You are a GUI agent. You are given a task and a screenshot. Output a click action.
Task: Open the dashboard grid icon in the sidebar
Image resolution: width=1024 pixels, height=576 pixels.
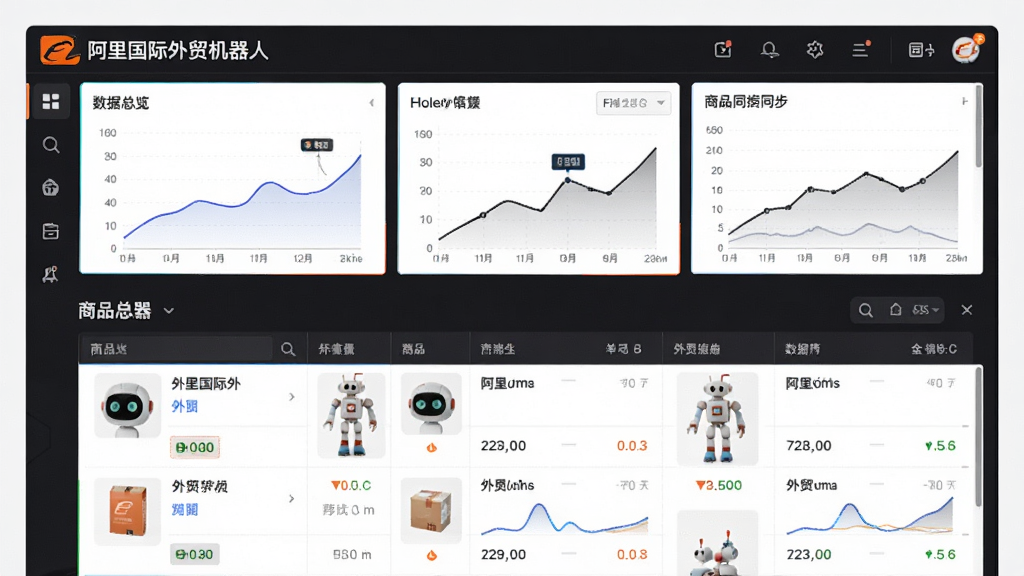(50, 101)
